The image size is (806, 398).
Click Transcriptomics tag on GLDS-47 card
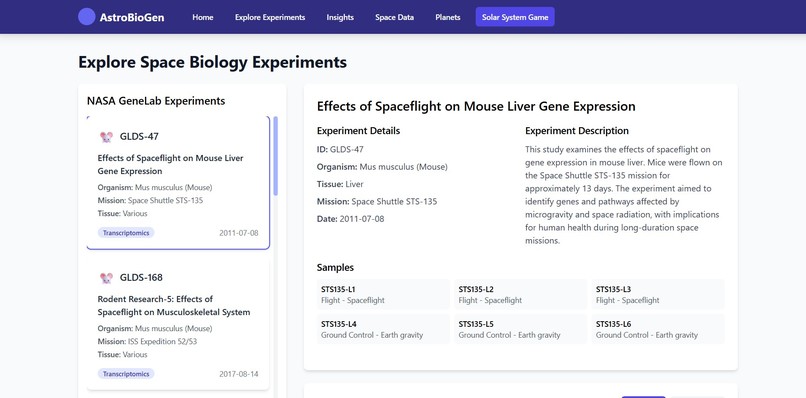[126, 233]
